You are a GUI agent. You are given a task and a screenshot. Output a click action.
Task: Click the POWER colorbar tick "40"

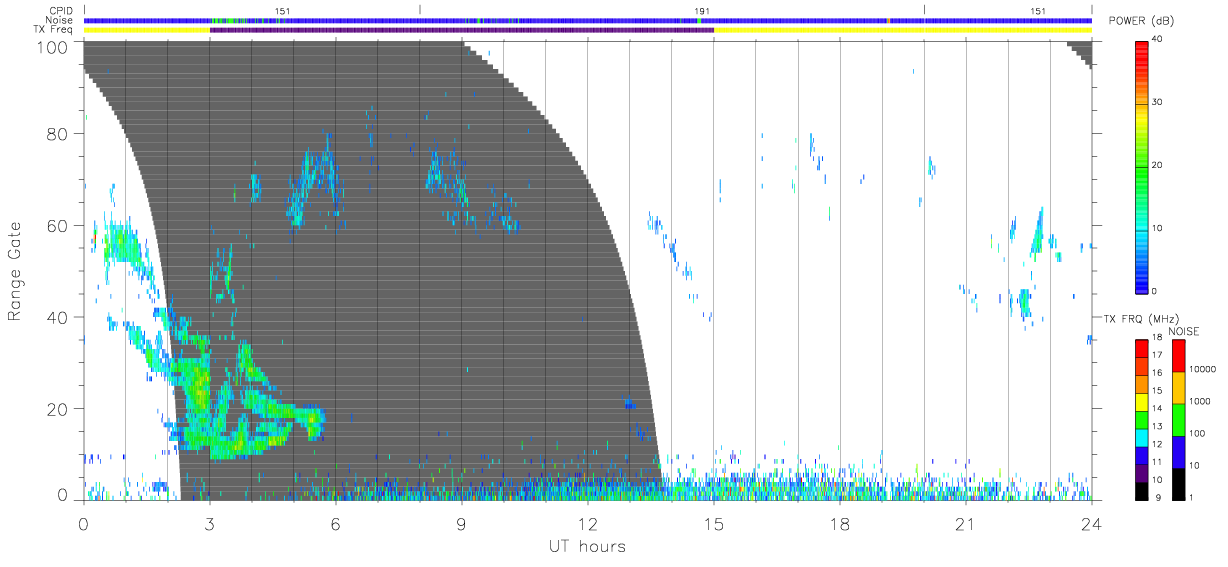1158,40
